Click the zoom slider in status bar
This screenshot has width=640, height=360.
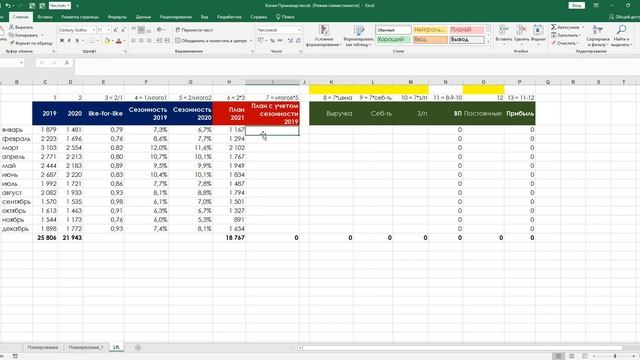tap(615, 356)
